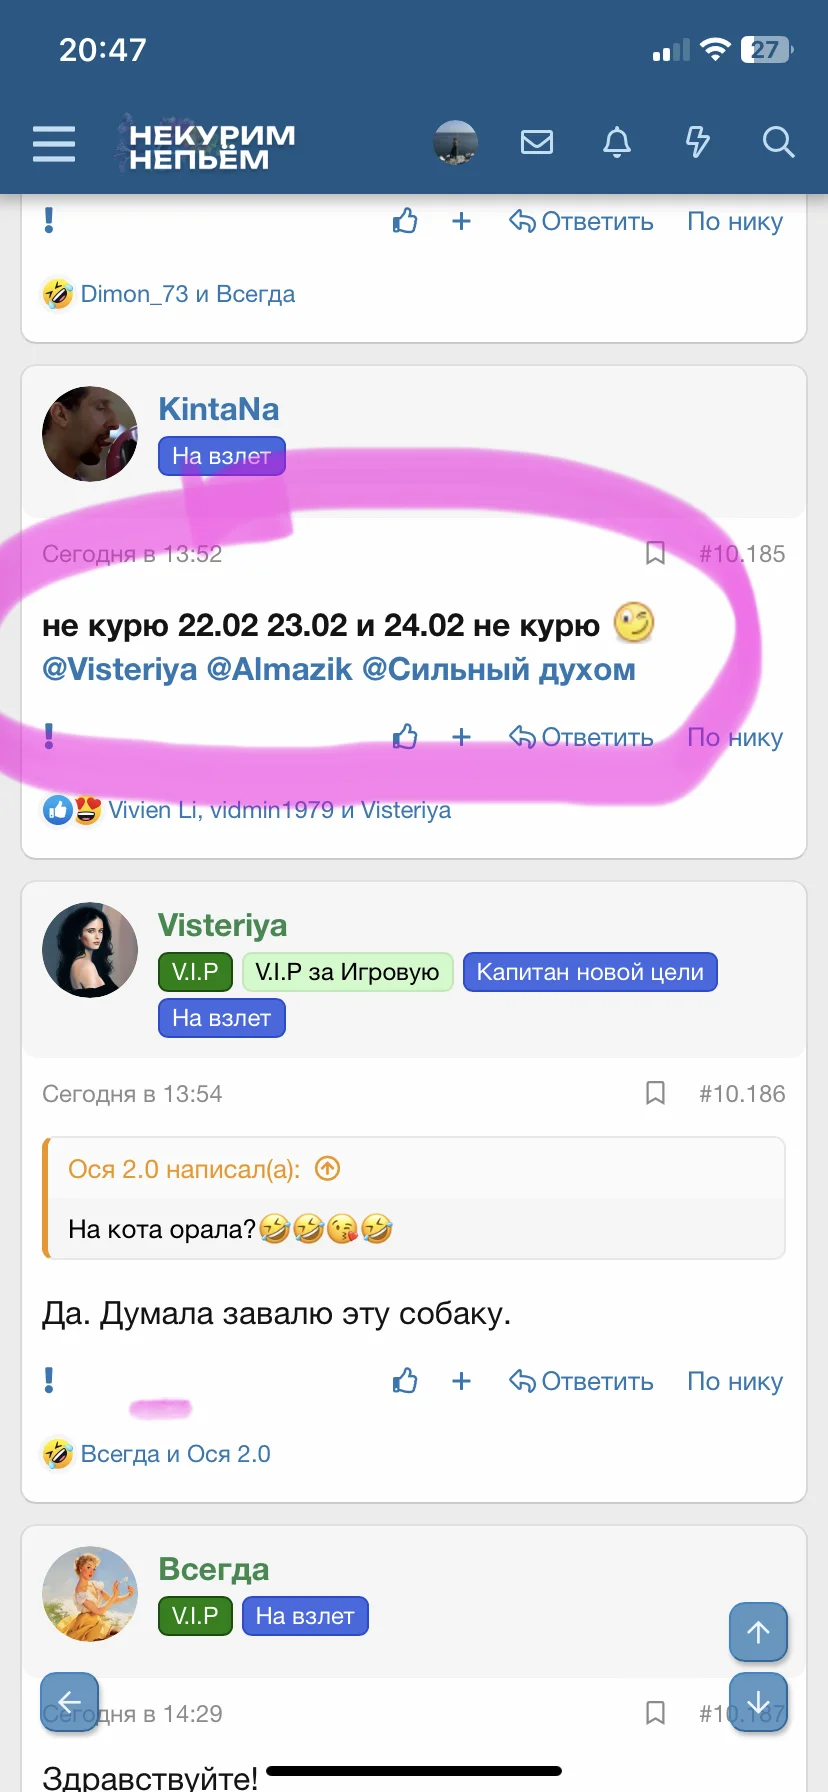Image resolution: width=828 pixels, height=1792 pixels.
Task: Tap the scroll up arrow button
Action: (x=758, y=1632)
